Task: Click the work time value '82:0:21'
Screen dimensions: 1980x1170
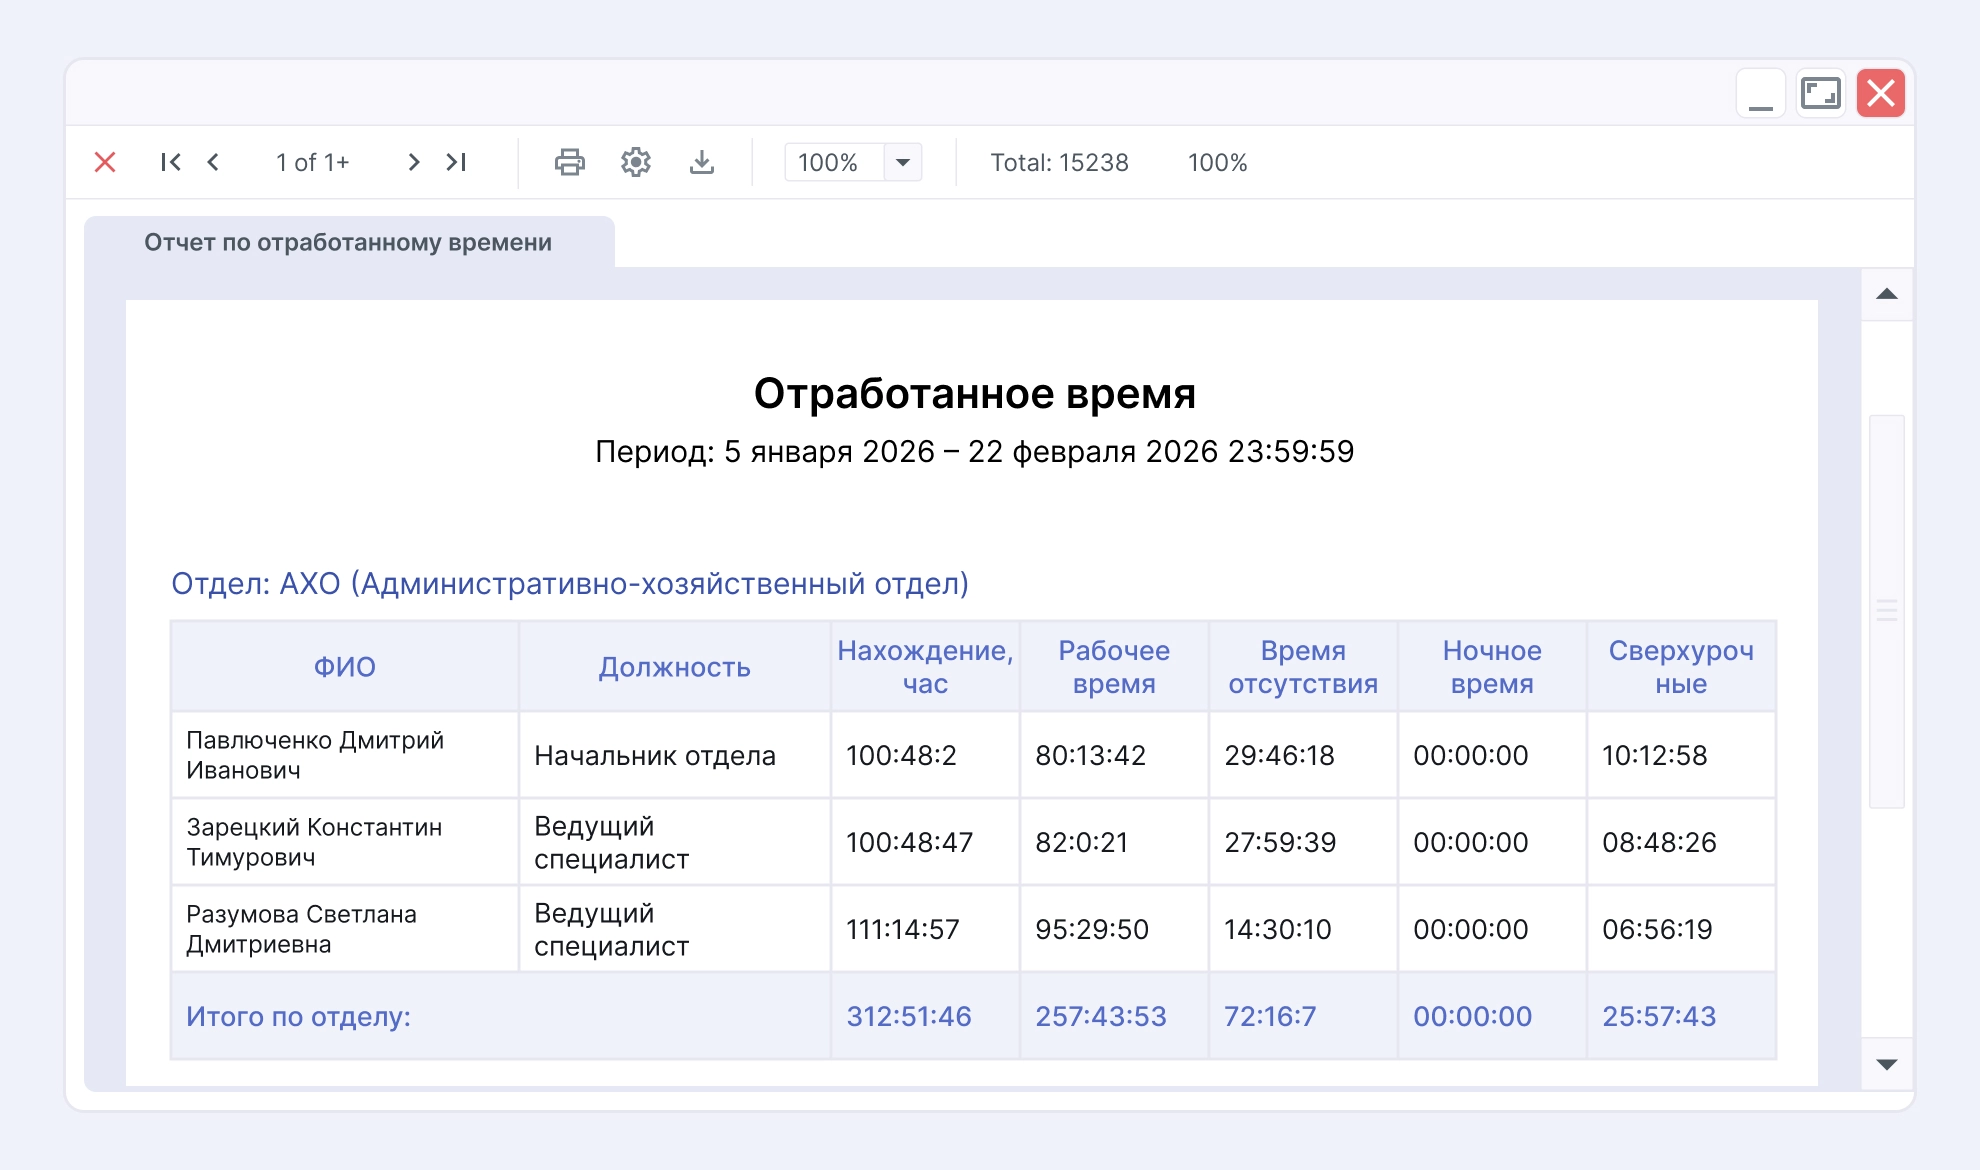Action: (x=1081, y=842)
